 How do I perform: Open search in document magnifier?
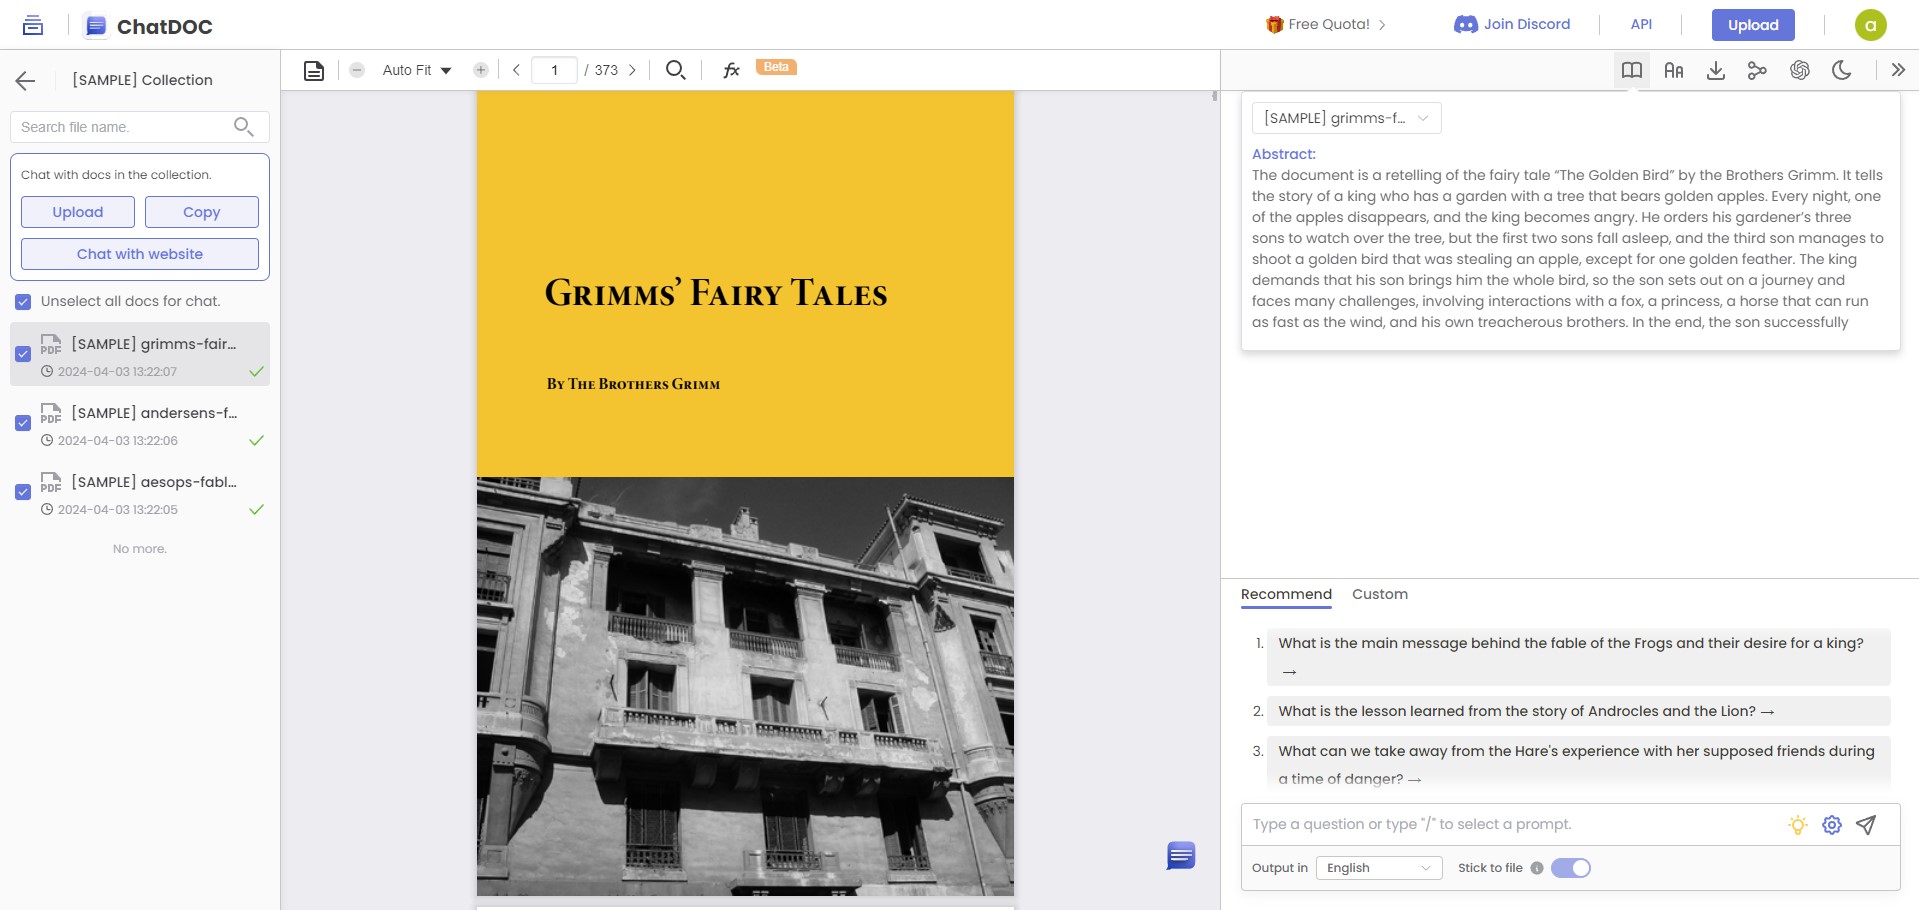[676, 70]
